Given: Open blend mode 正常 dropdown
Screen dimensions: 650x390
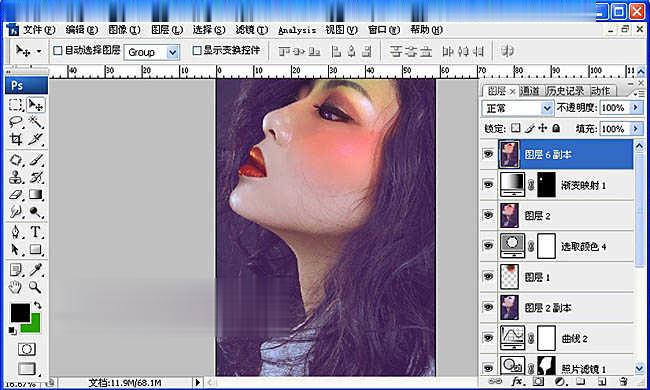Looking at the screenshot, I should point(547,109).
